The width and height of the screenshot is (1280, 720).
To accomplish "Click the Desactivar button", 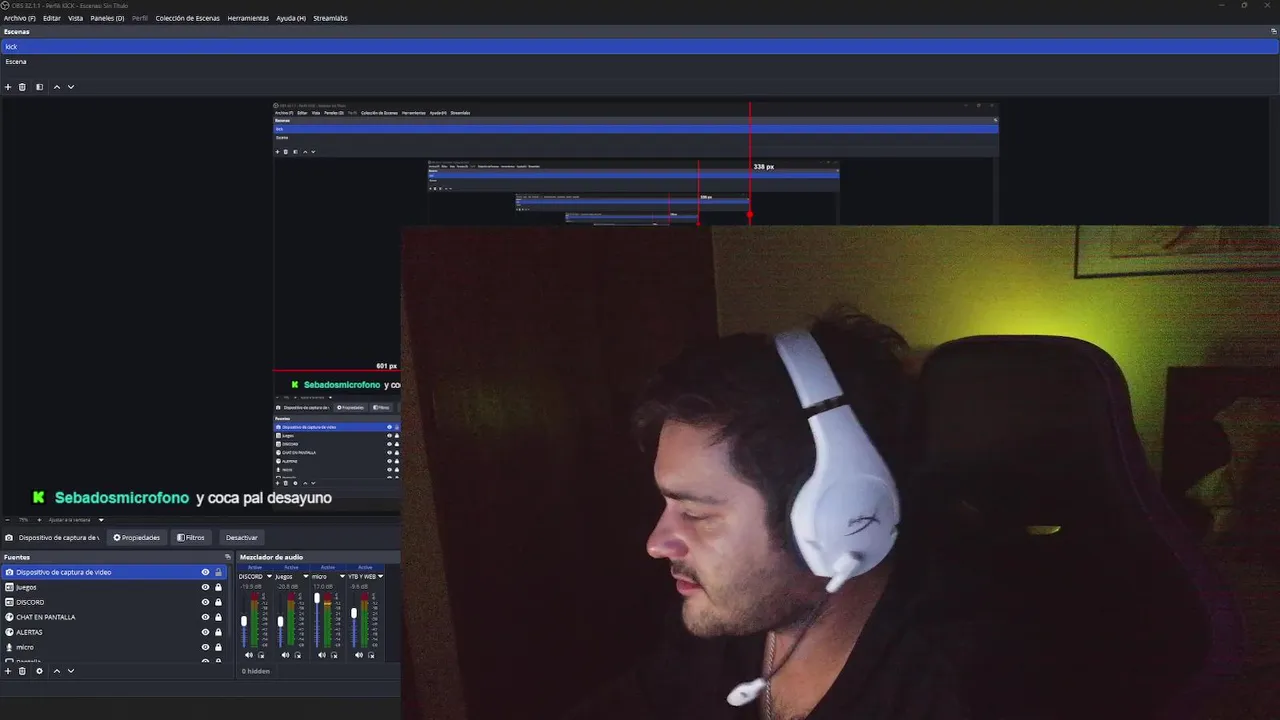I will 242,537.
